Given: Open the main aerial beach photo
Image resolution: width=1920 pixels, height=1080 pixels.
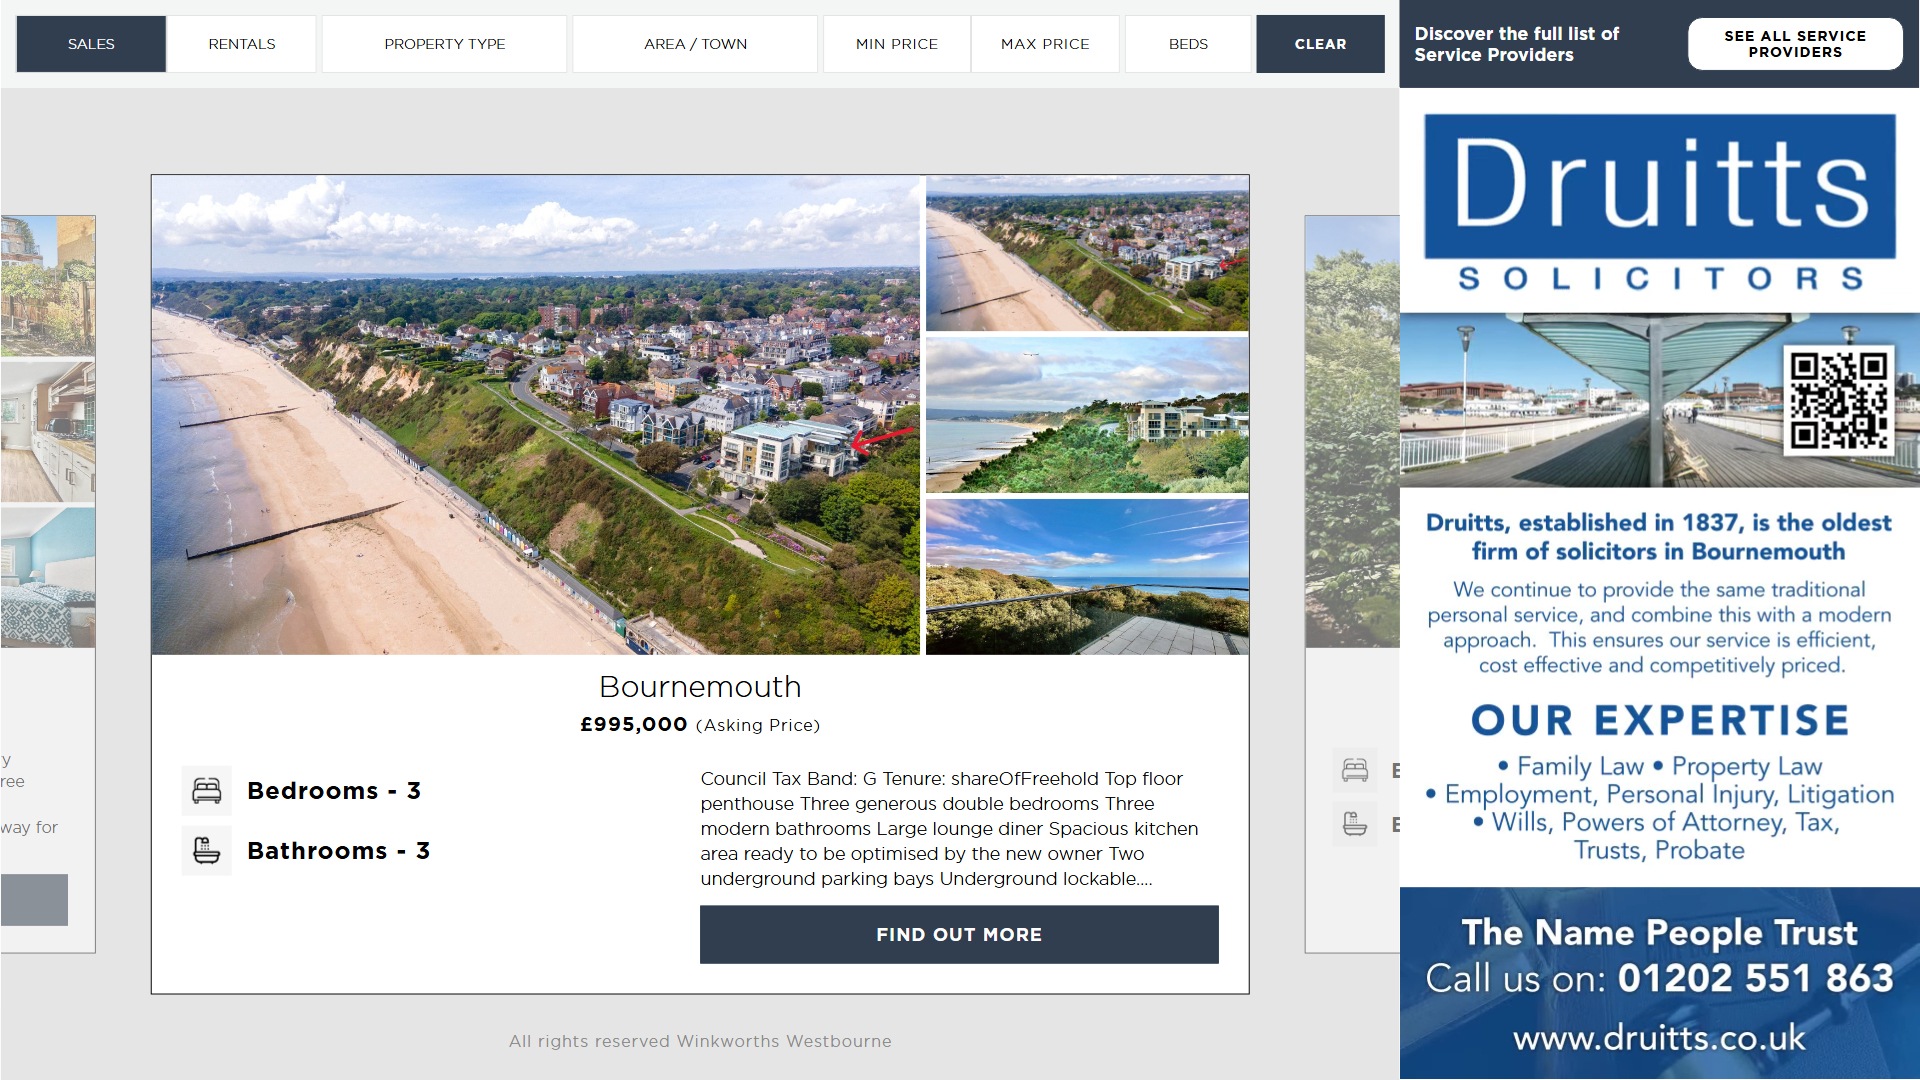Looking at the screenshot, I should pos(535,415).
